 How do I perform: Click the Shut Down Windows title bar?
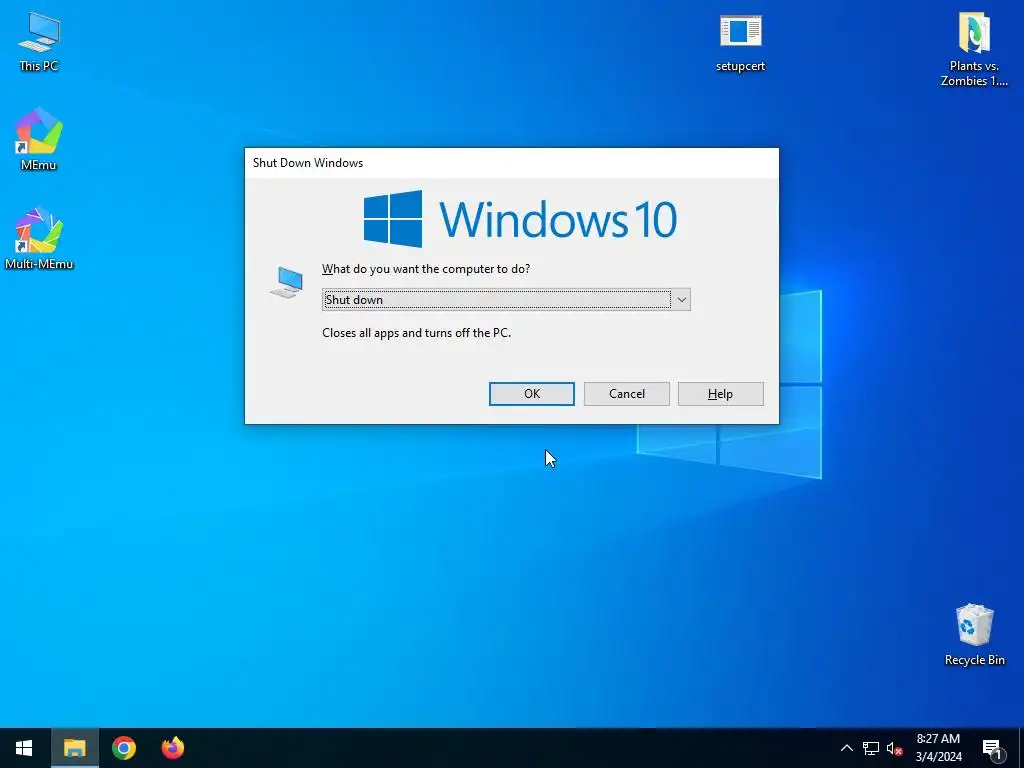(x=511, y=163)
